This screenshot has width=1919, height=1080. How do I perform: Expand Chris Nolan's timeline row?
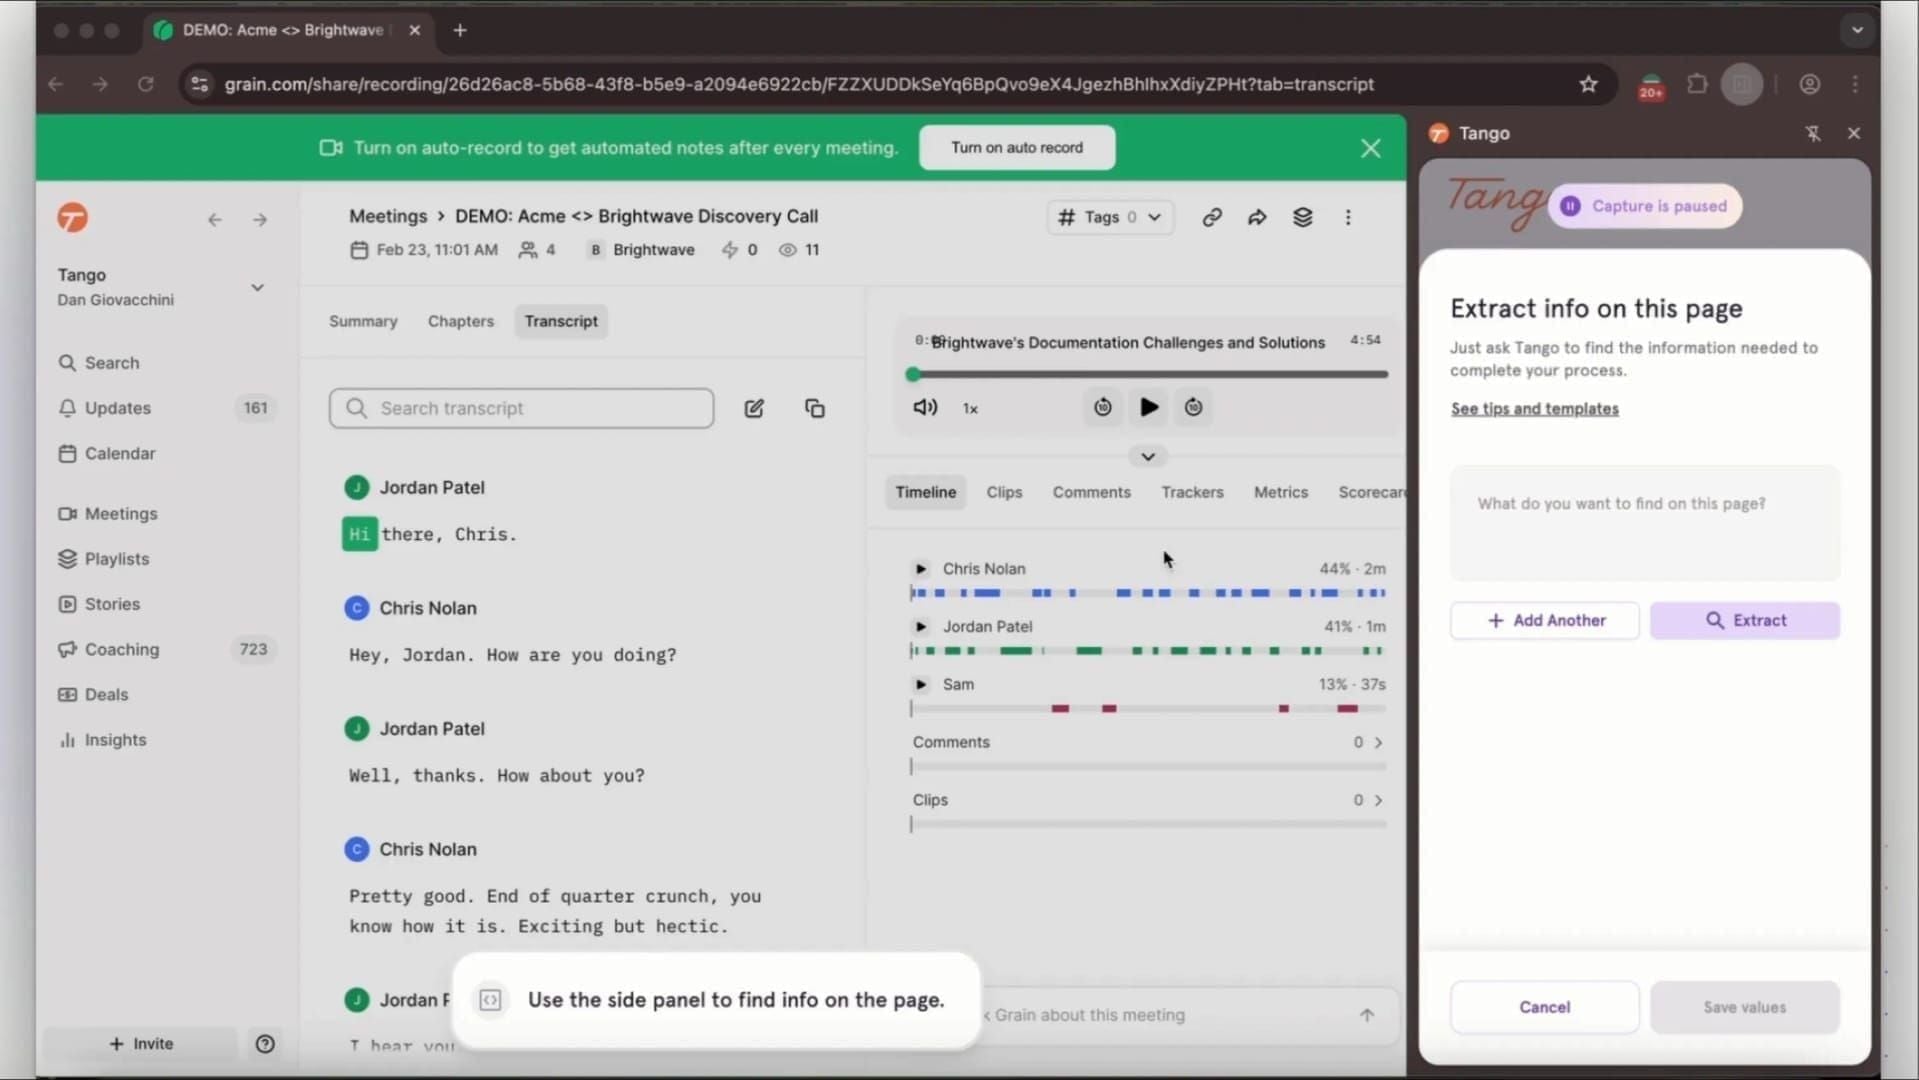pyautogui.click(x=920, y=568)
